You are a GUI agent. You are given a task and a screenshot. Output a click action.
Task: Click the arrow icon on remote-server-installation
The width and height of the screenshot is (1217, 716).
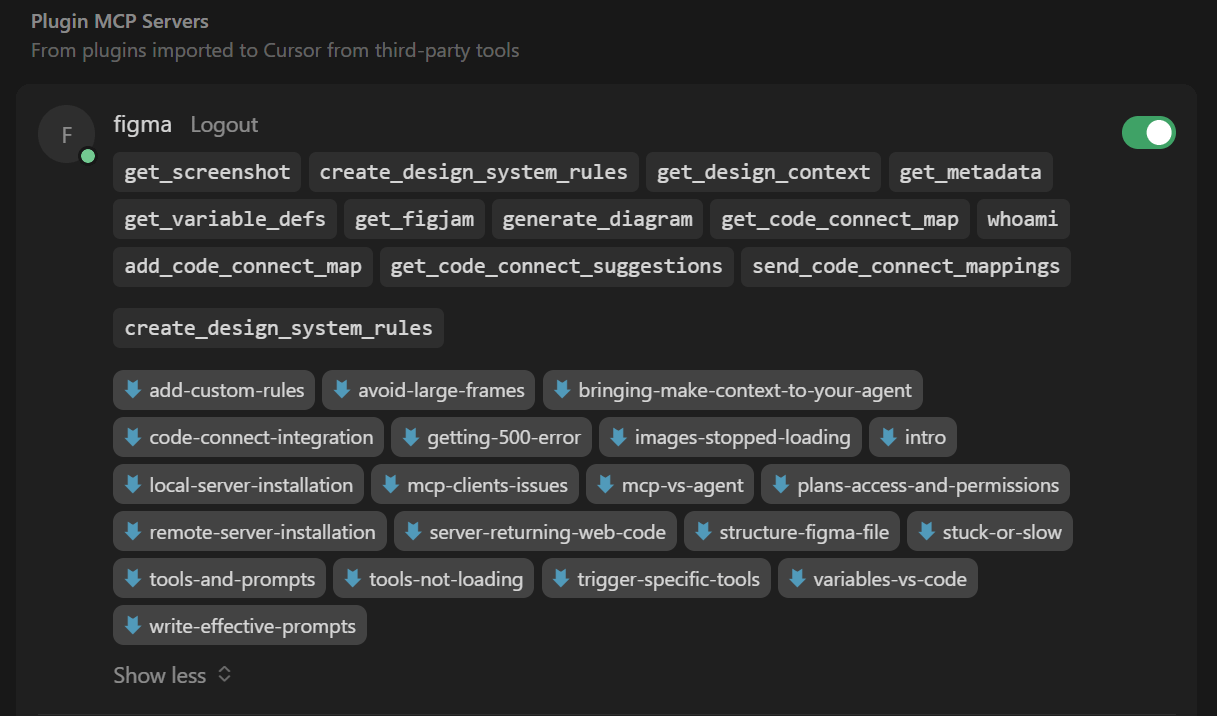point(132,531)
